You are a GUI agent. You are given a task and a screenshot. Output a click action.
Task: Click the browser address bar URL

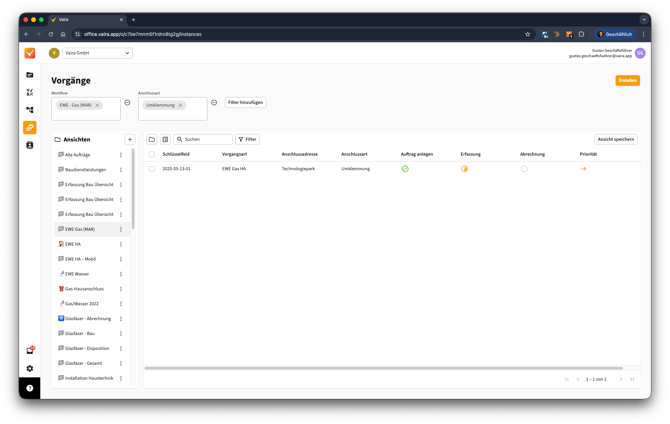click(x=142, y=34)
